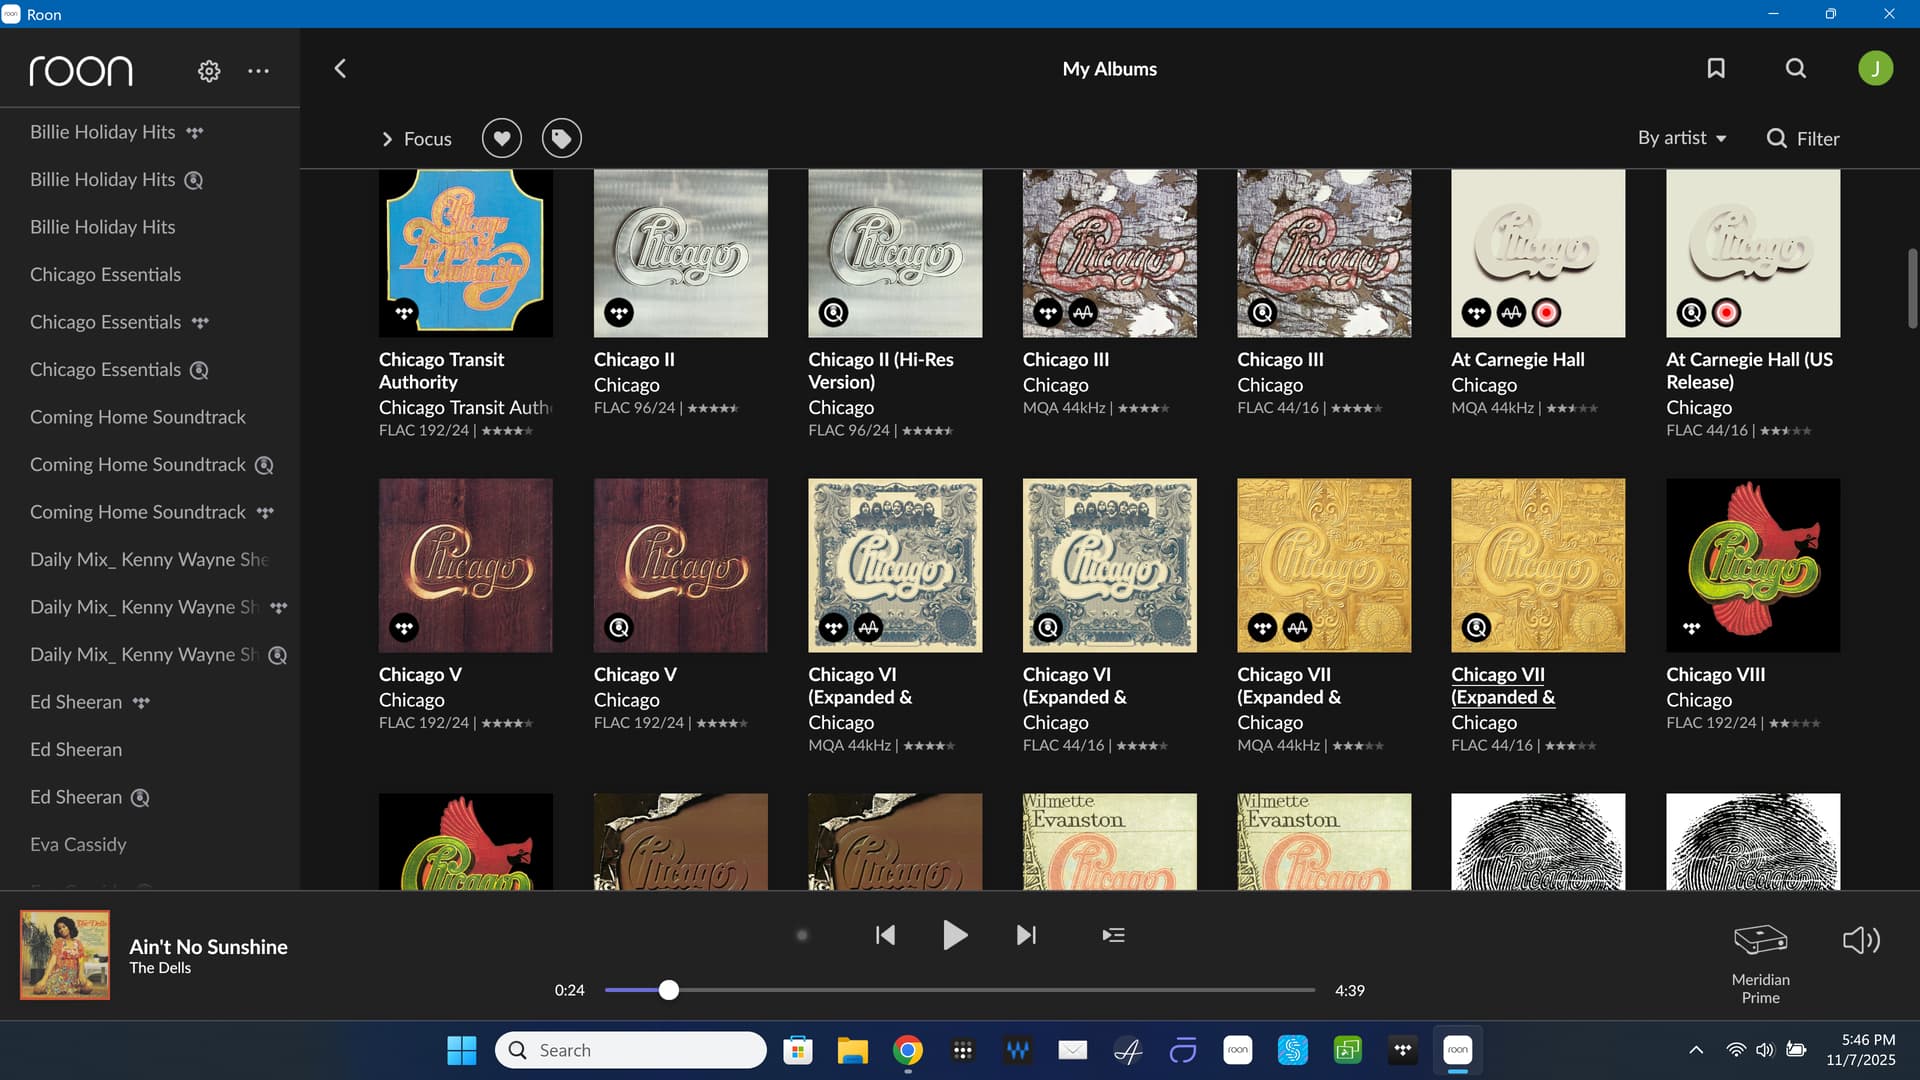Click the playback seek bar

[x=960, y=990]
